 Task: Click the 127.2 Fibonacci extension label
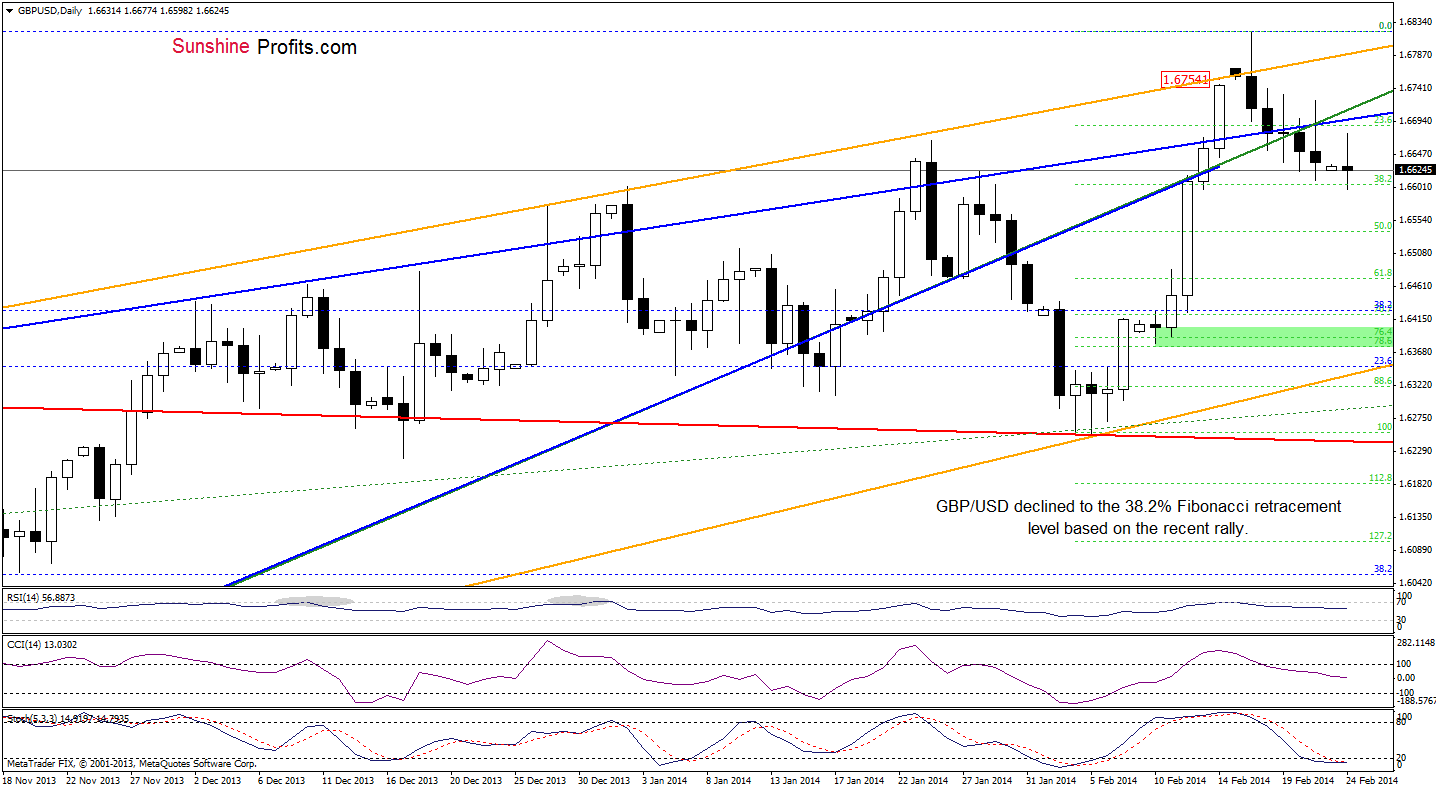[1381, 536]
